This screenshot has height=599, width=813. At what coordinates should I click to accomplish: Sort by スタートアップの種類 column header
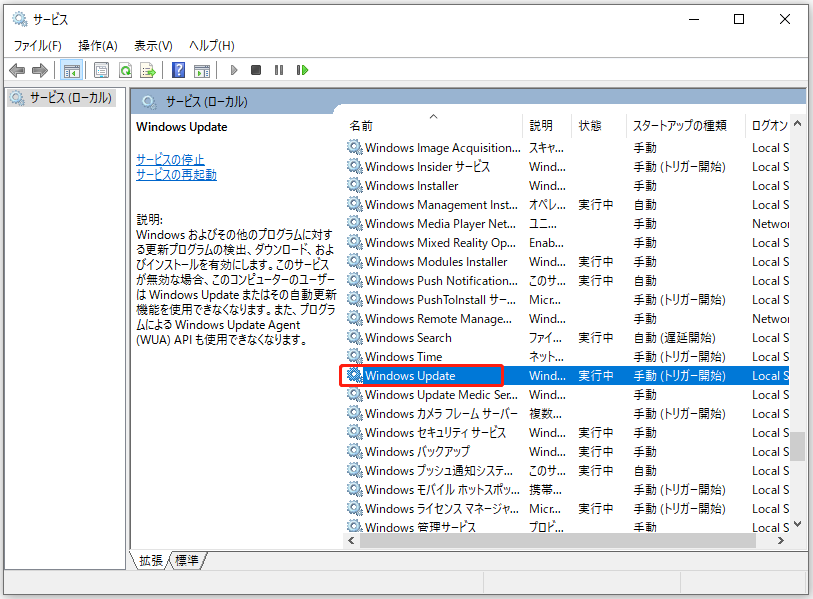pyautogui.click(x=685, y=125)
